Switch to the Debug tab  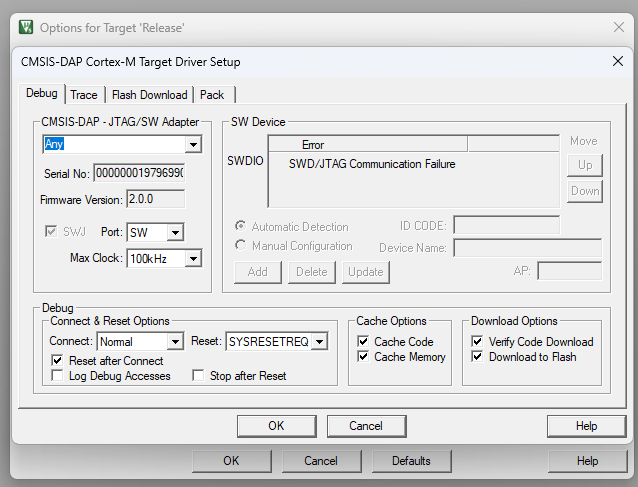(42, 93)
